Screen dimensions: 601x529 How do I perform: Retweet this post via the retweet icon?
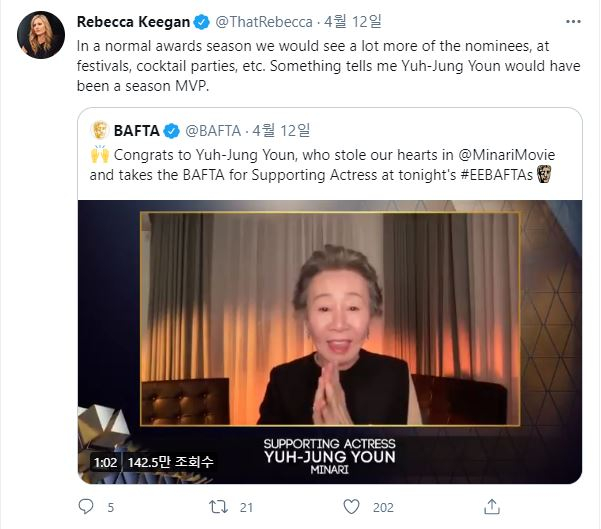[217, 507]
